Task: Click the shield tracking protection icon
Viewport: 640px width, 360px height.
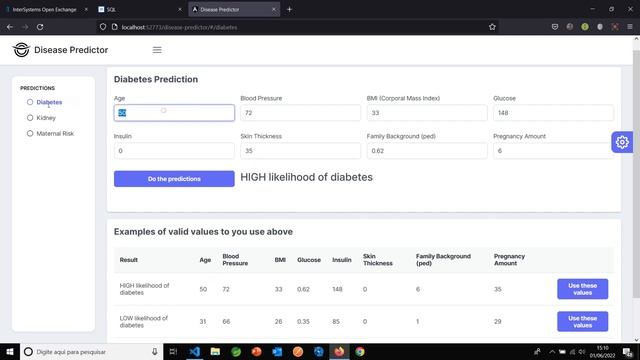Action: pos(103,27)
